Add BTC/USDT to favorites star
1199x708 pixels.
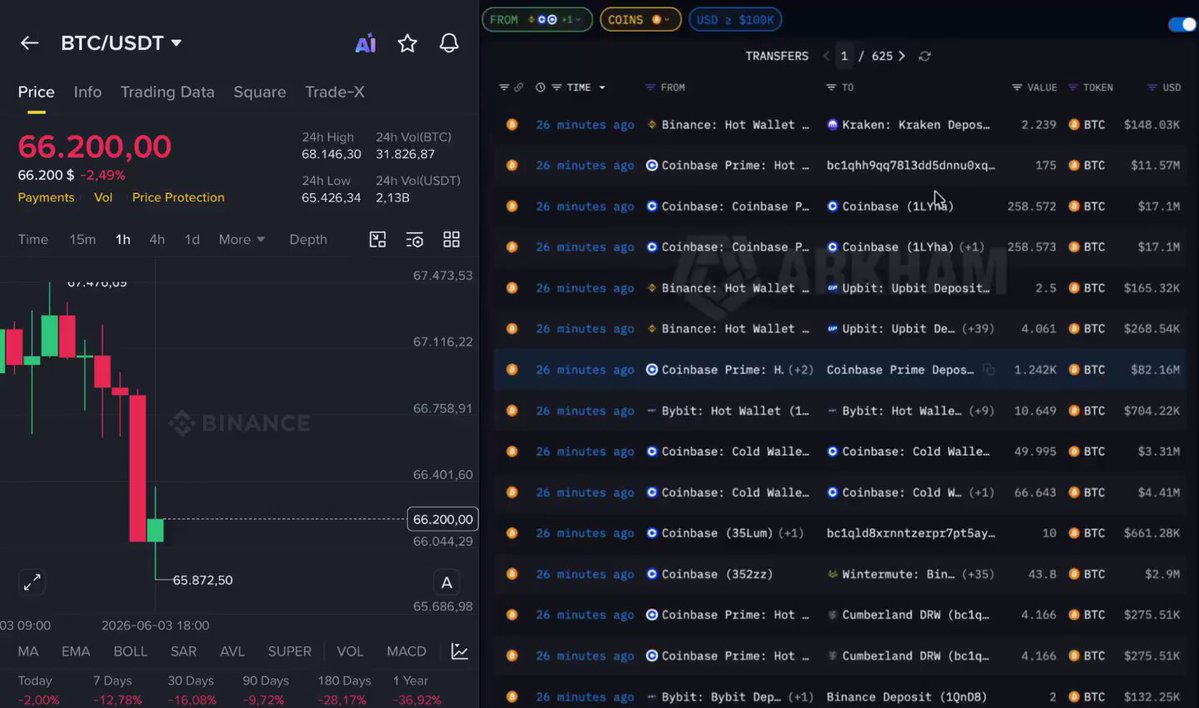click(x=408, y=43)
